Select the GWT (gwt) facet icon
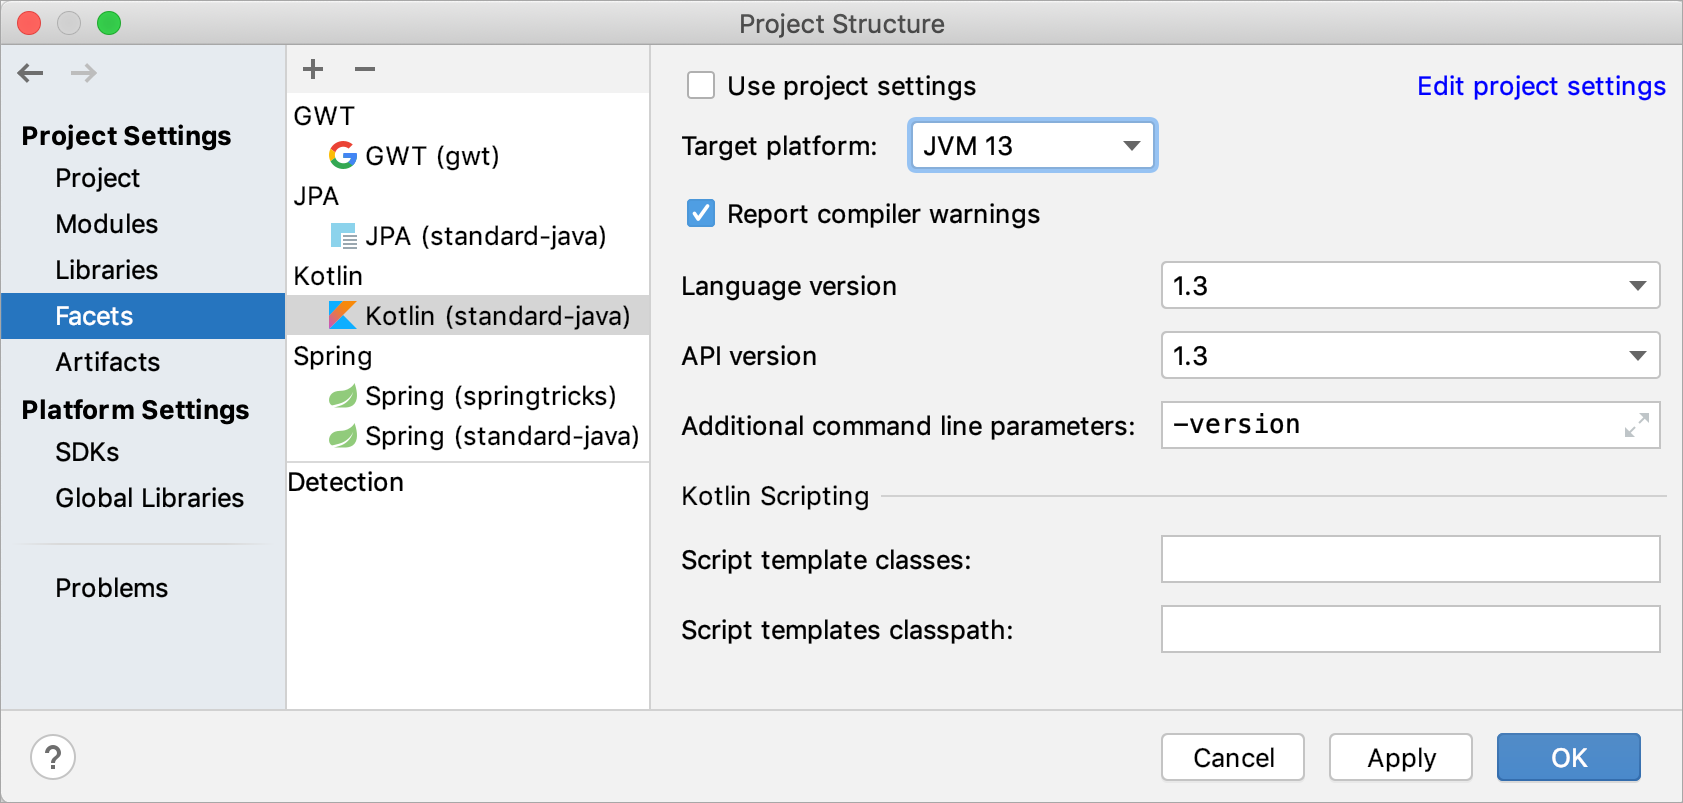Viewport: 1683px width, 803px height. point(343,155)
